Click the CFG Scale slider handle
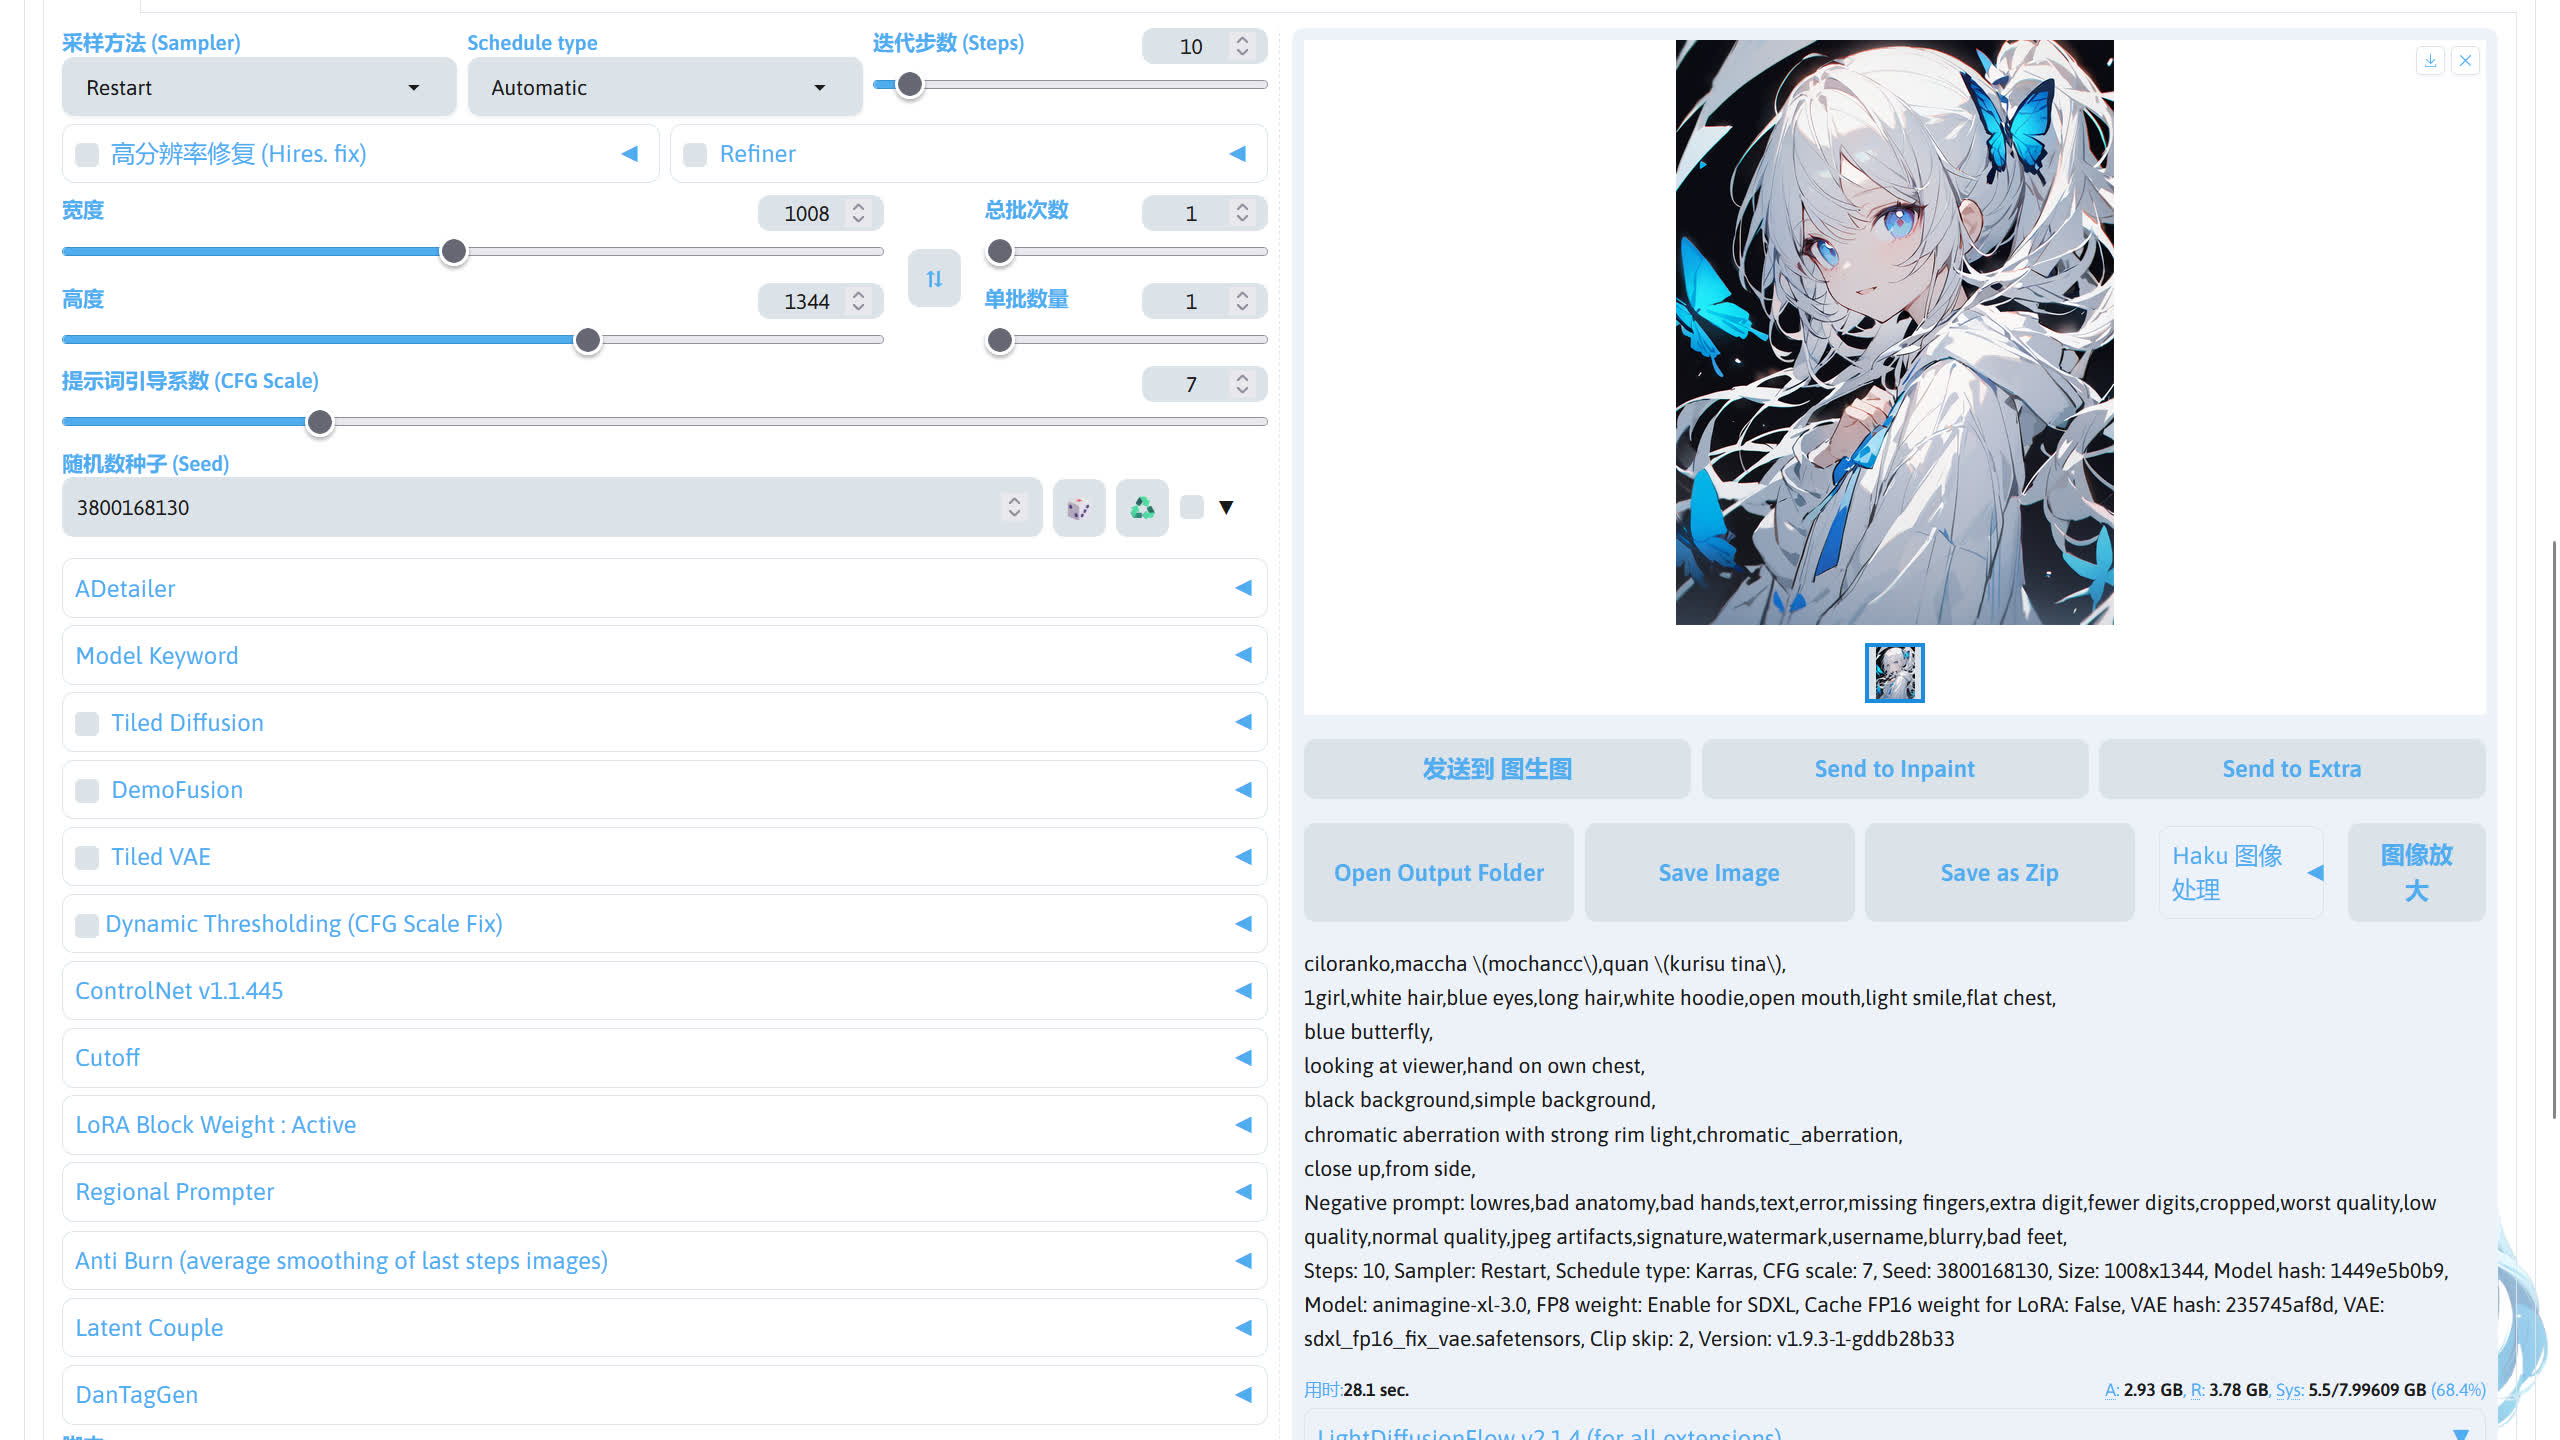 click(320, 422)
